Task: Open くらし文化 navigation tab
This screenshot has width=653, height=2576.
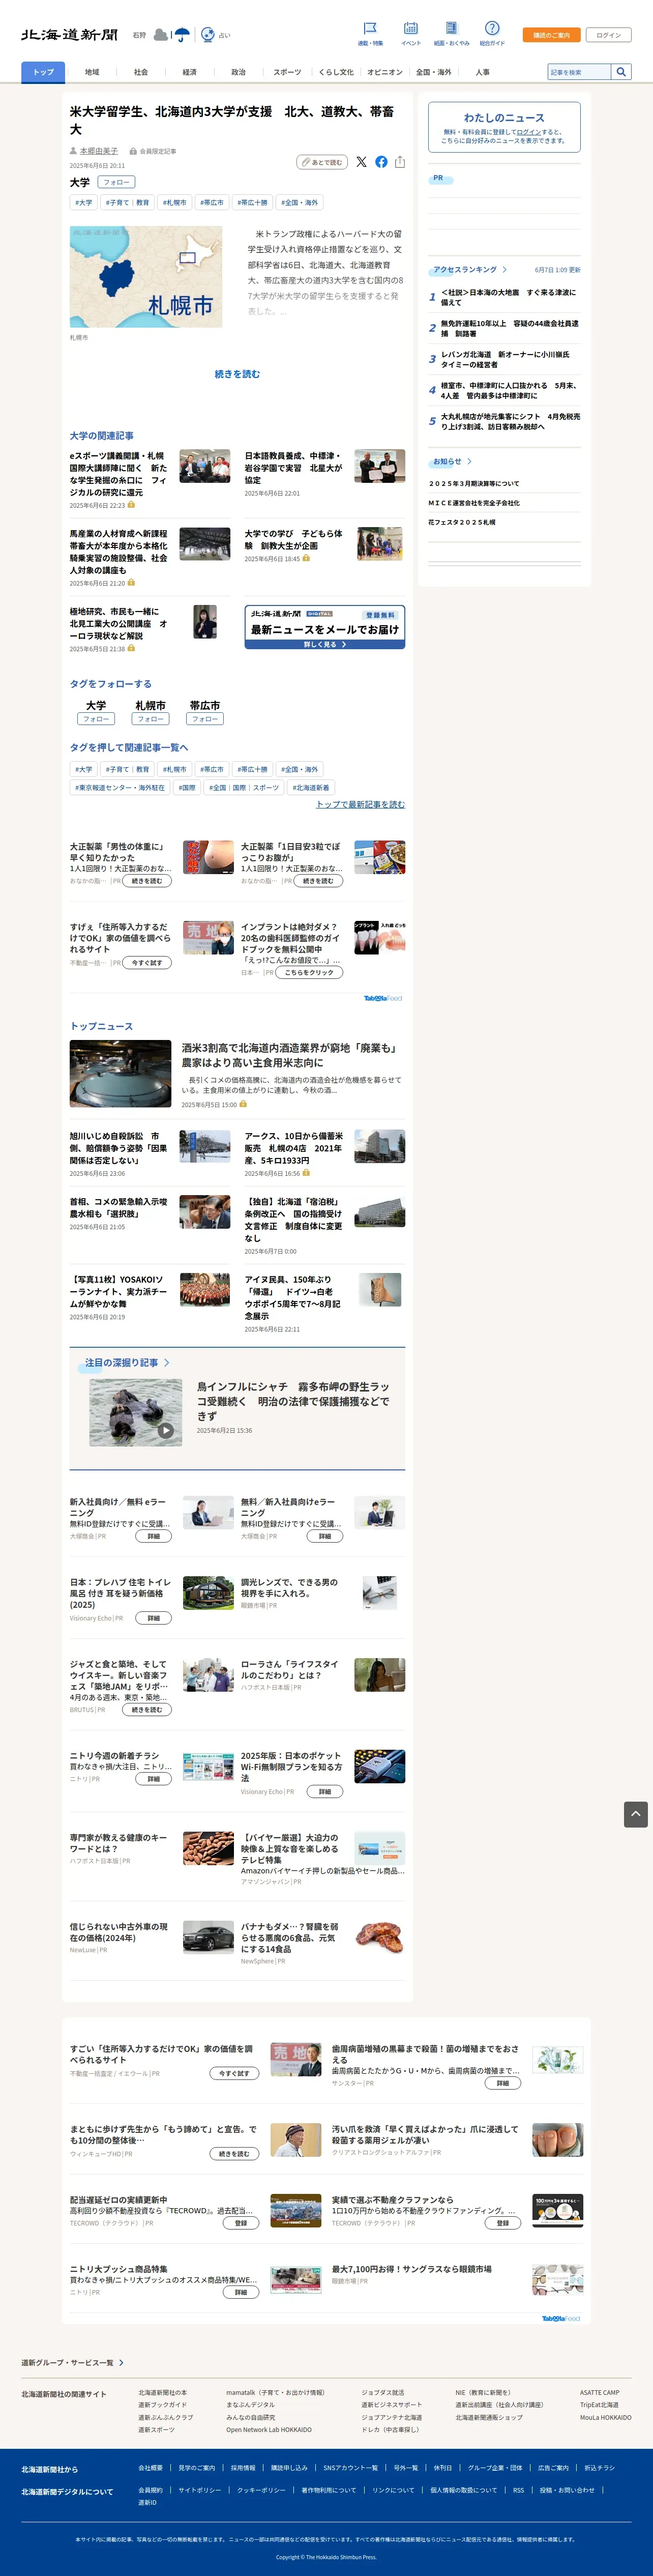Action: coord(336,72)
